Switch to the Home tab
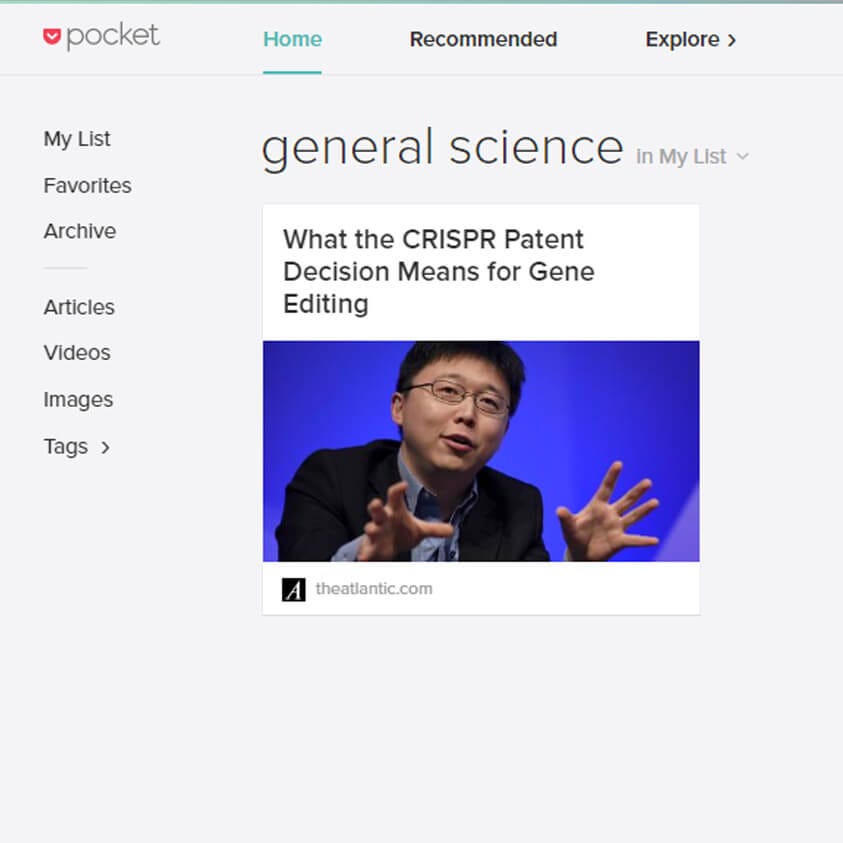The image size is (843, 843). pos(292,39)
